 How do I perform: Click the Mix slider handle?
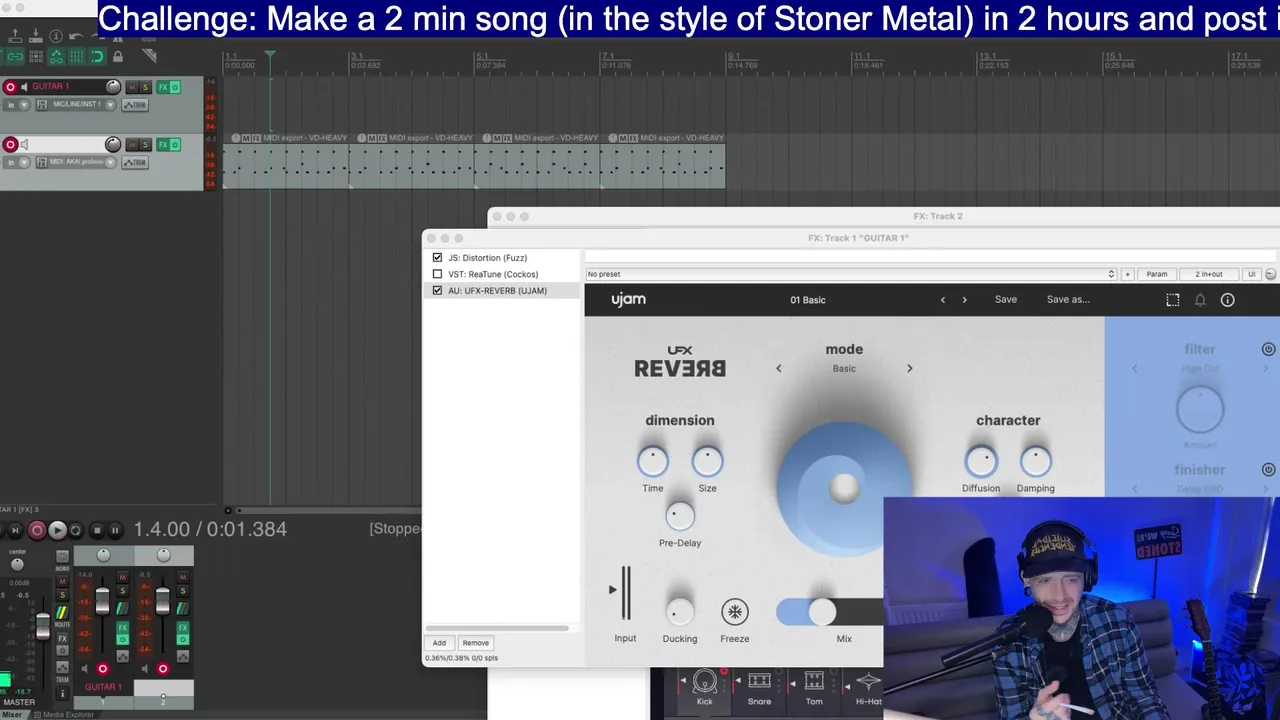[x=822, y=612]
